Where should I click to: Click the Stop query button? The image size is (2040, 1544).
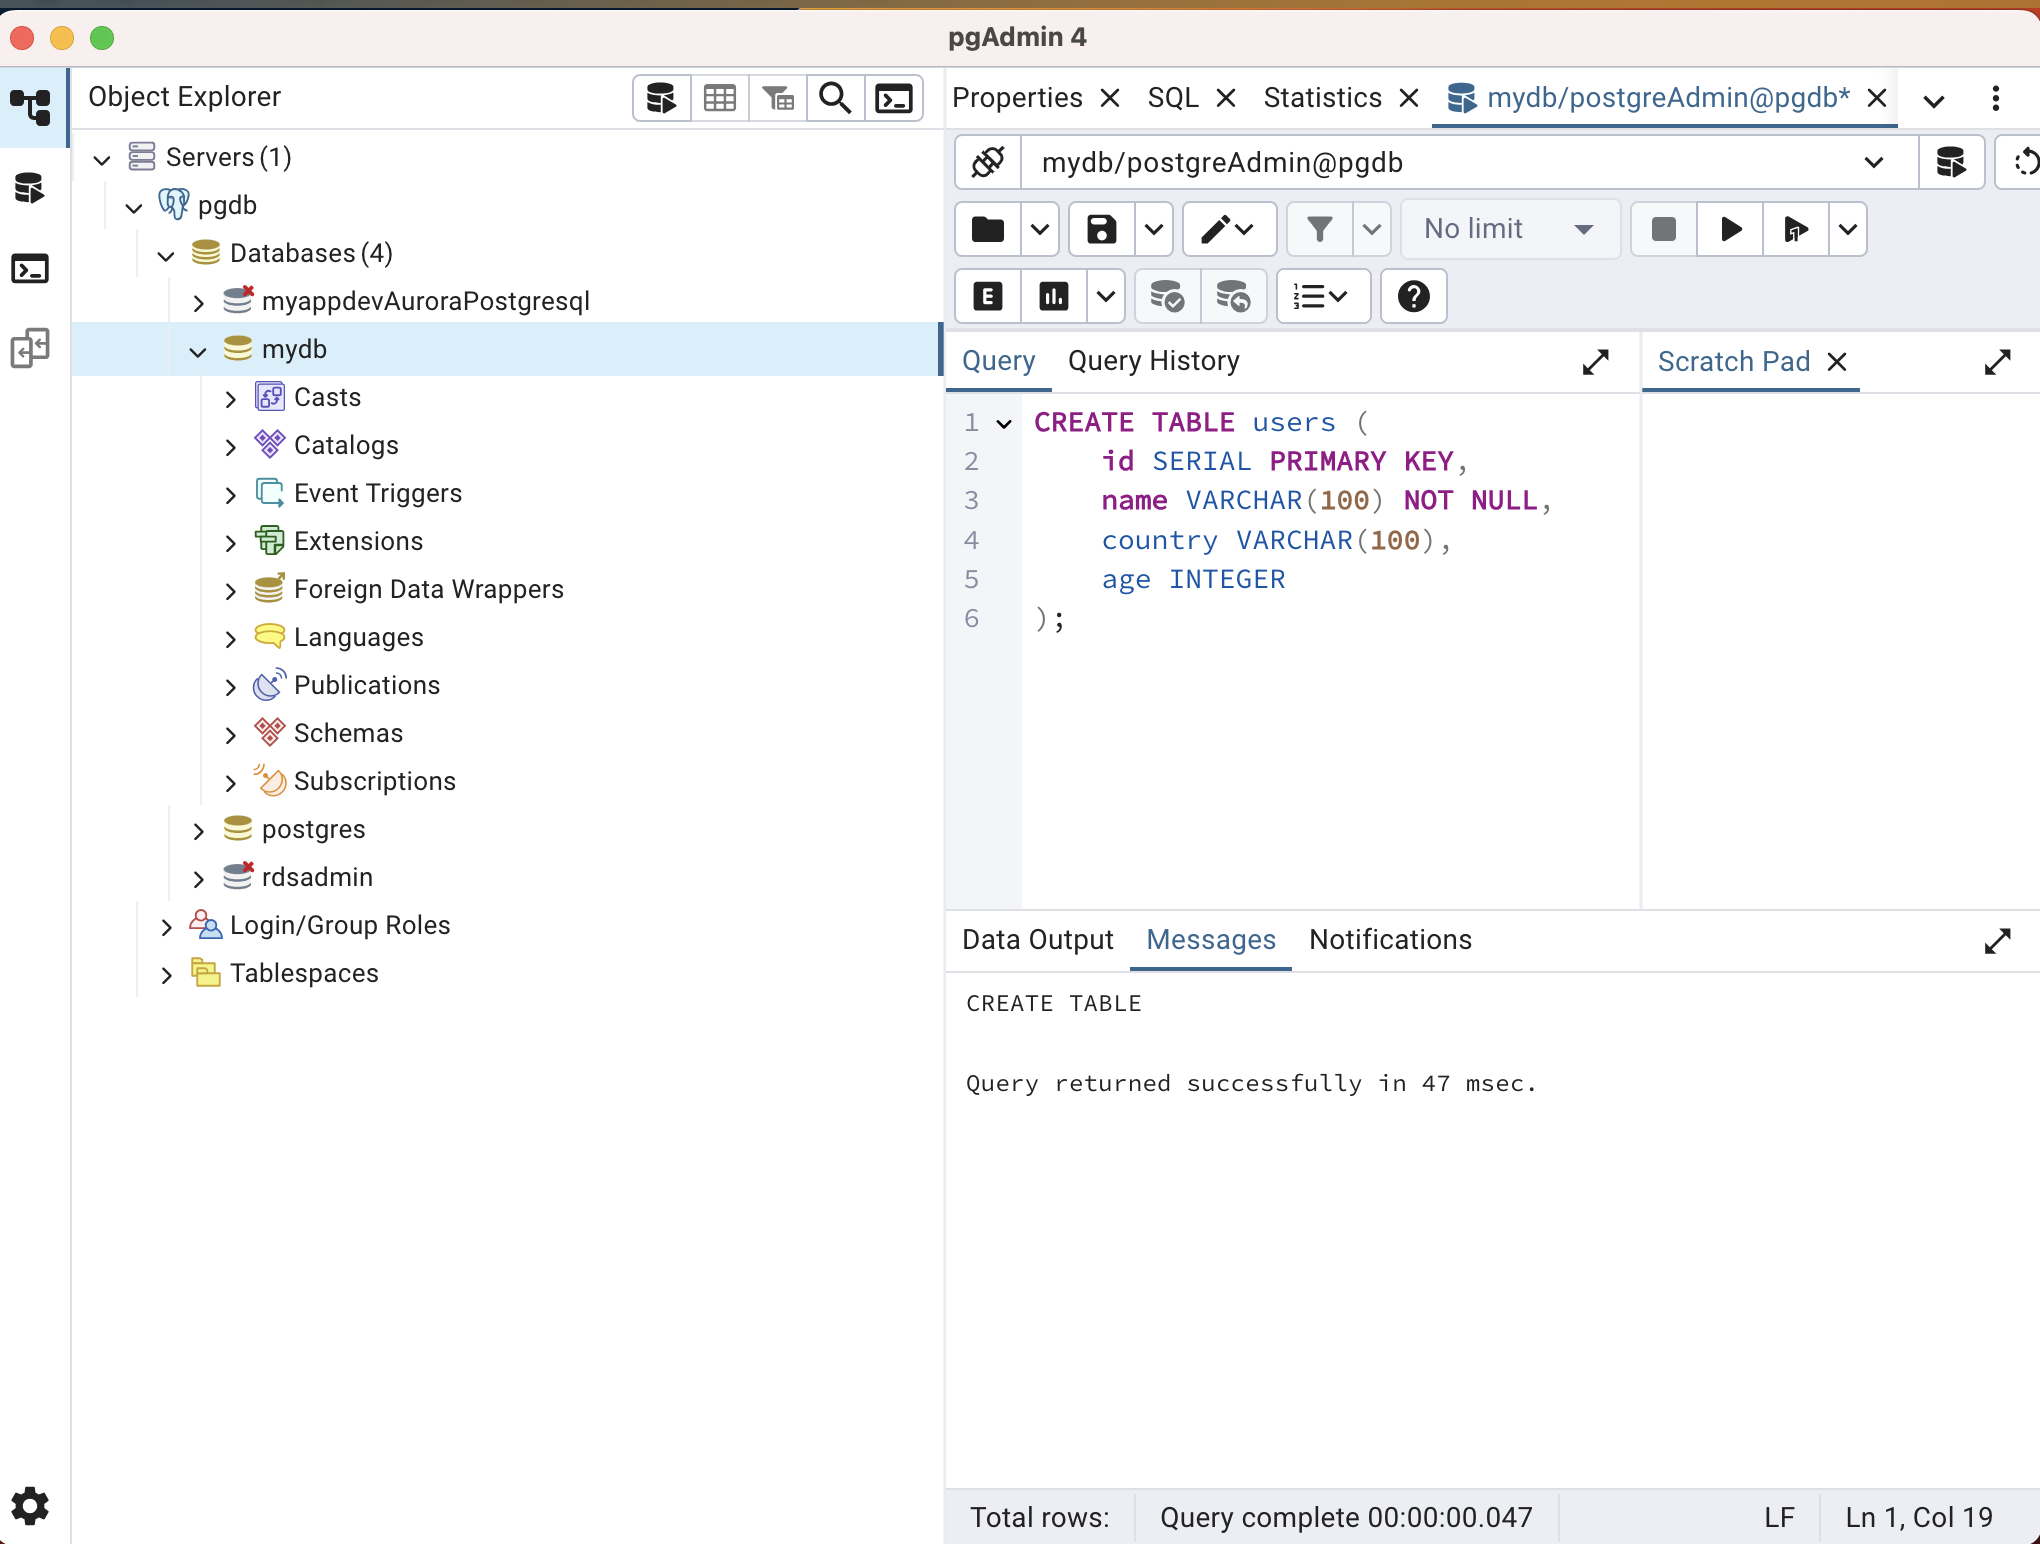point(1664,230)
